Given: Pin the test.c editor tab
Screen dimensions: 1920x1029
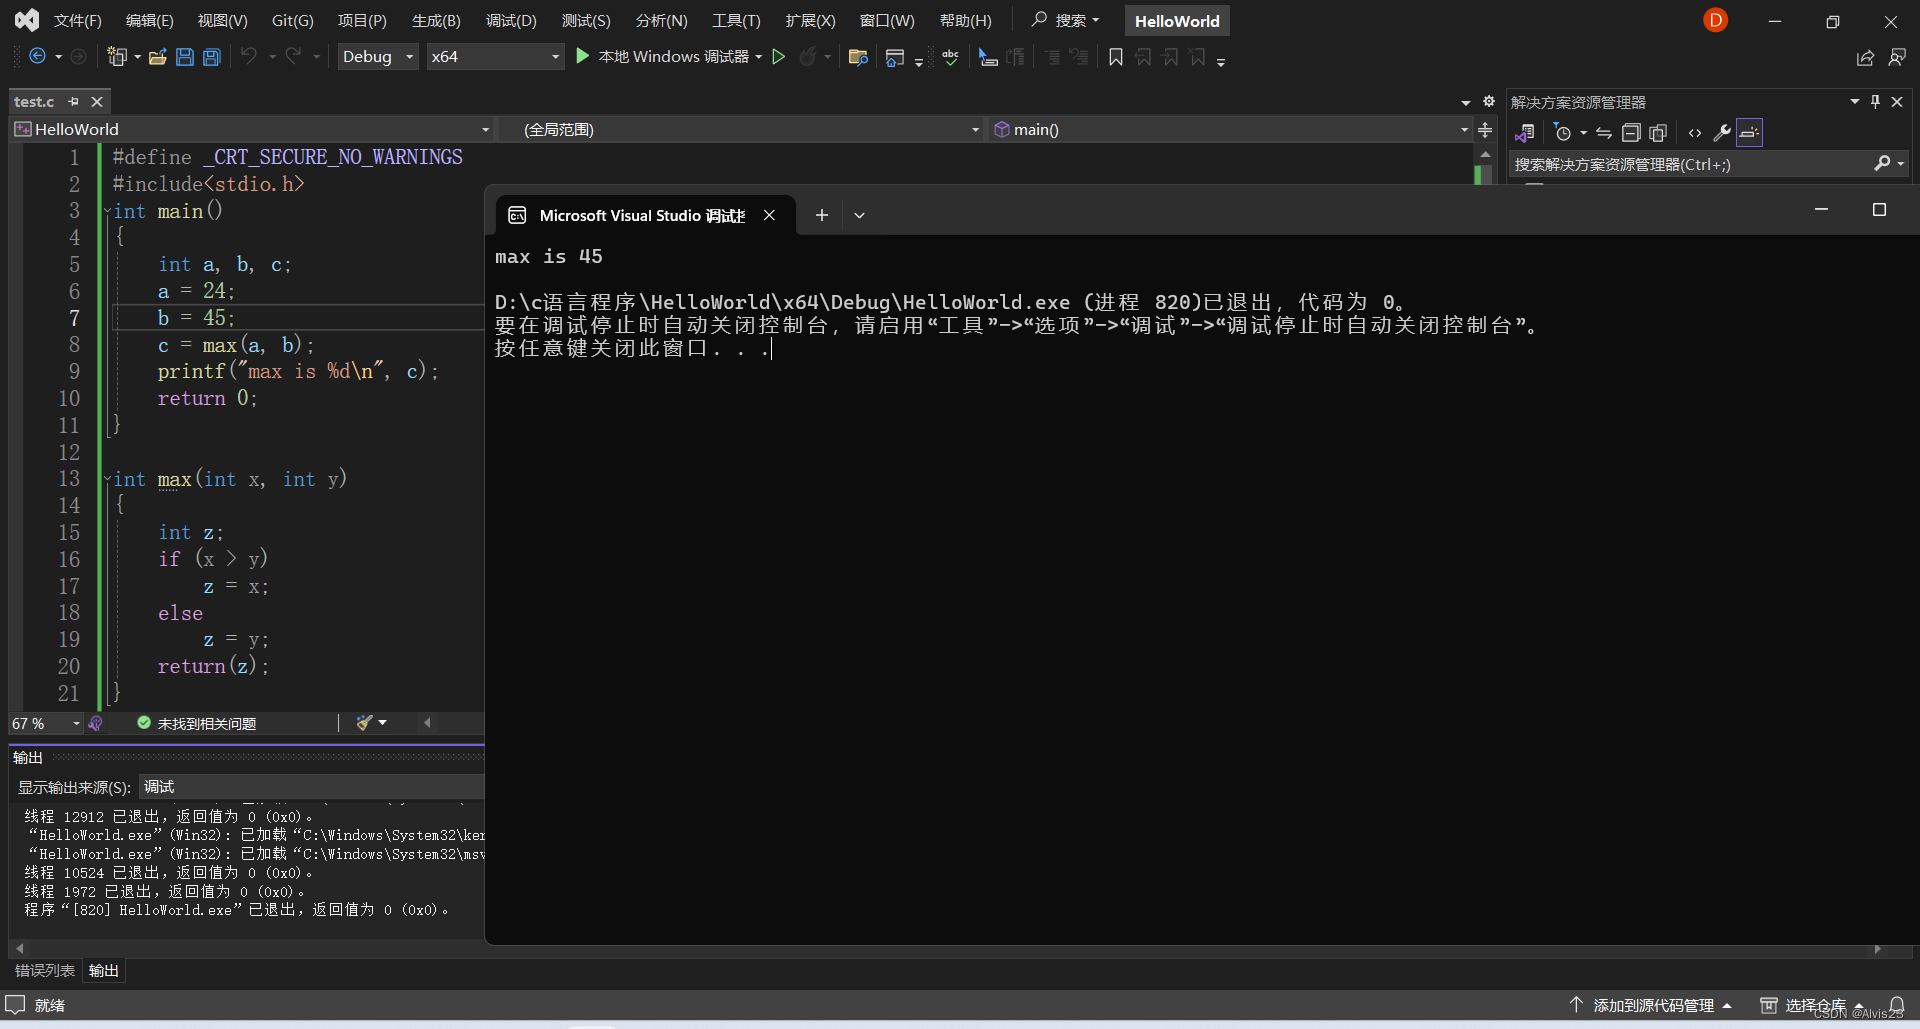Looking at the screenshot, I should 72,101.
